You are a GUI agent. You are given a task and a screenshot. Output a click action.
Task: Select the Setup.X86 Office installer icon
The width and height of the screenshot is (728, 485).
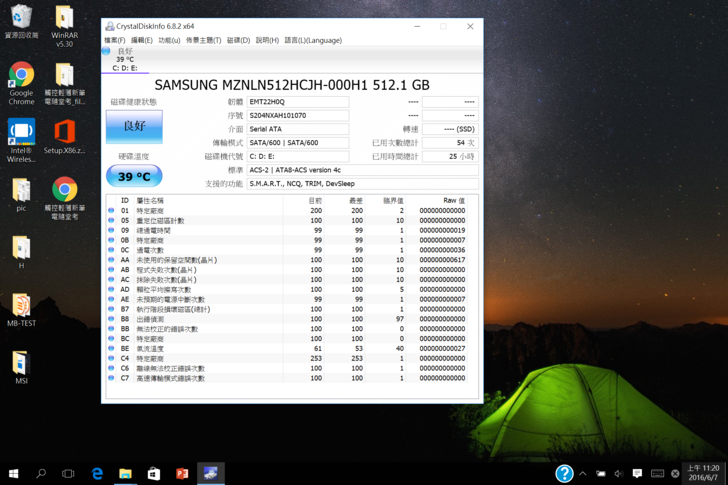pos(64,136)
